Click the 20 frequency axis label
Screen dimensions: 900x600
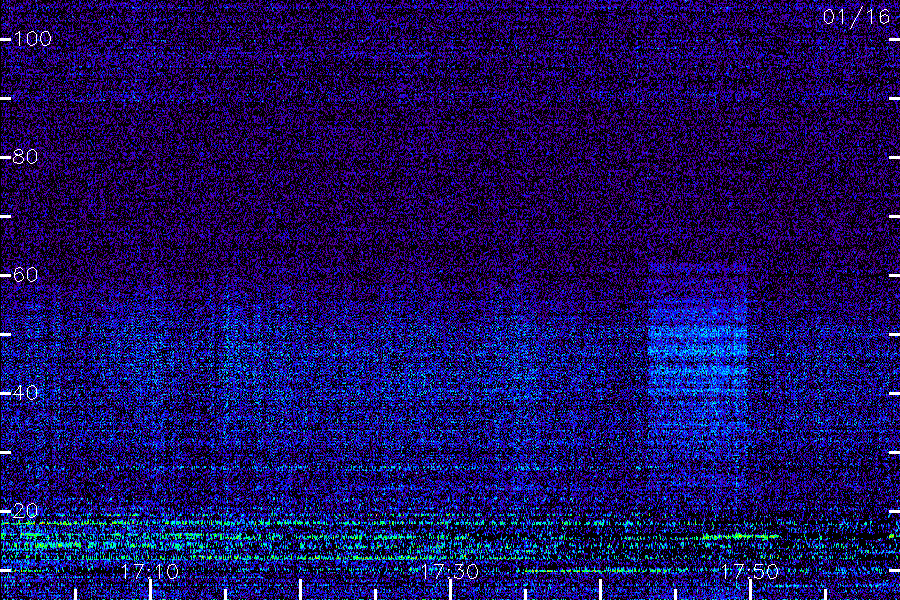[25, 510]
